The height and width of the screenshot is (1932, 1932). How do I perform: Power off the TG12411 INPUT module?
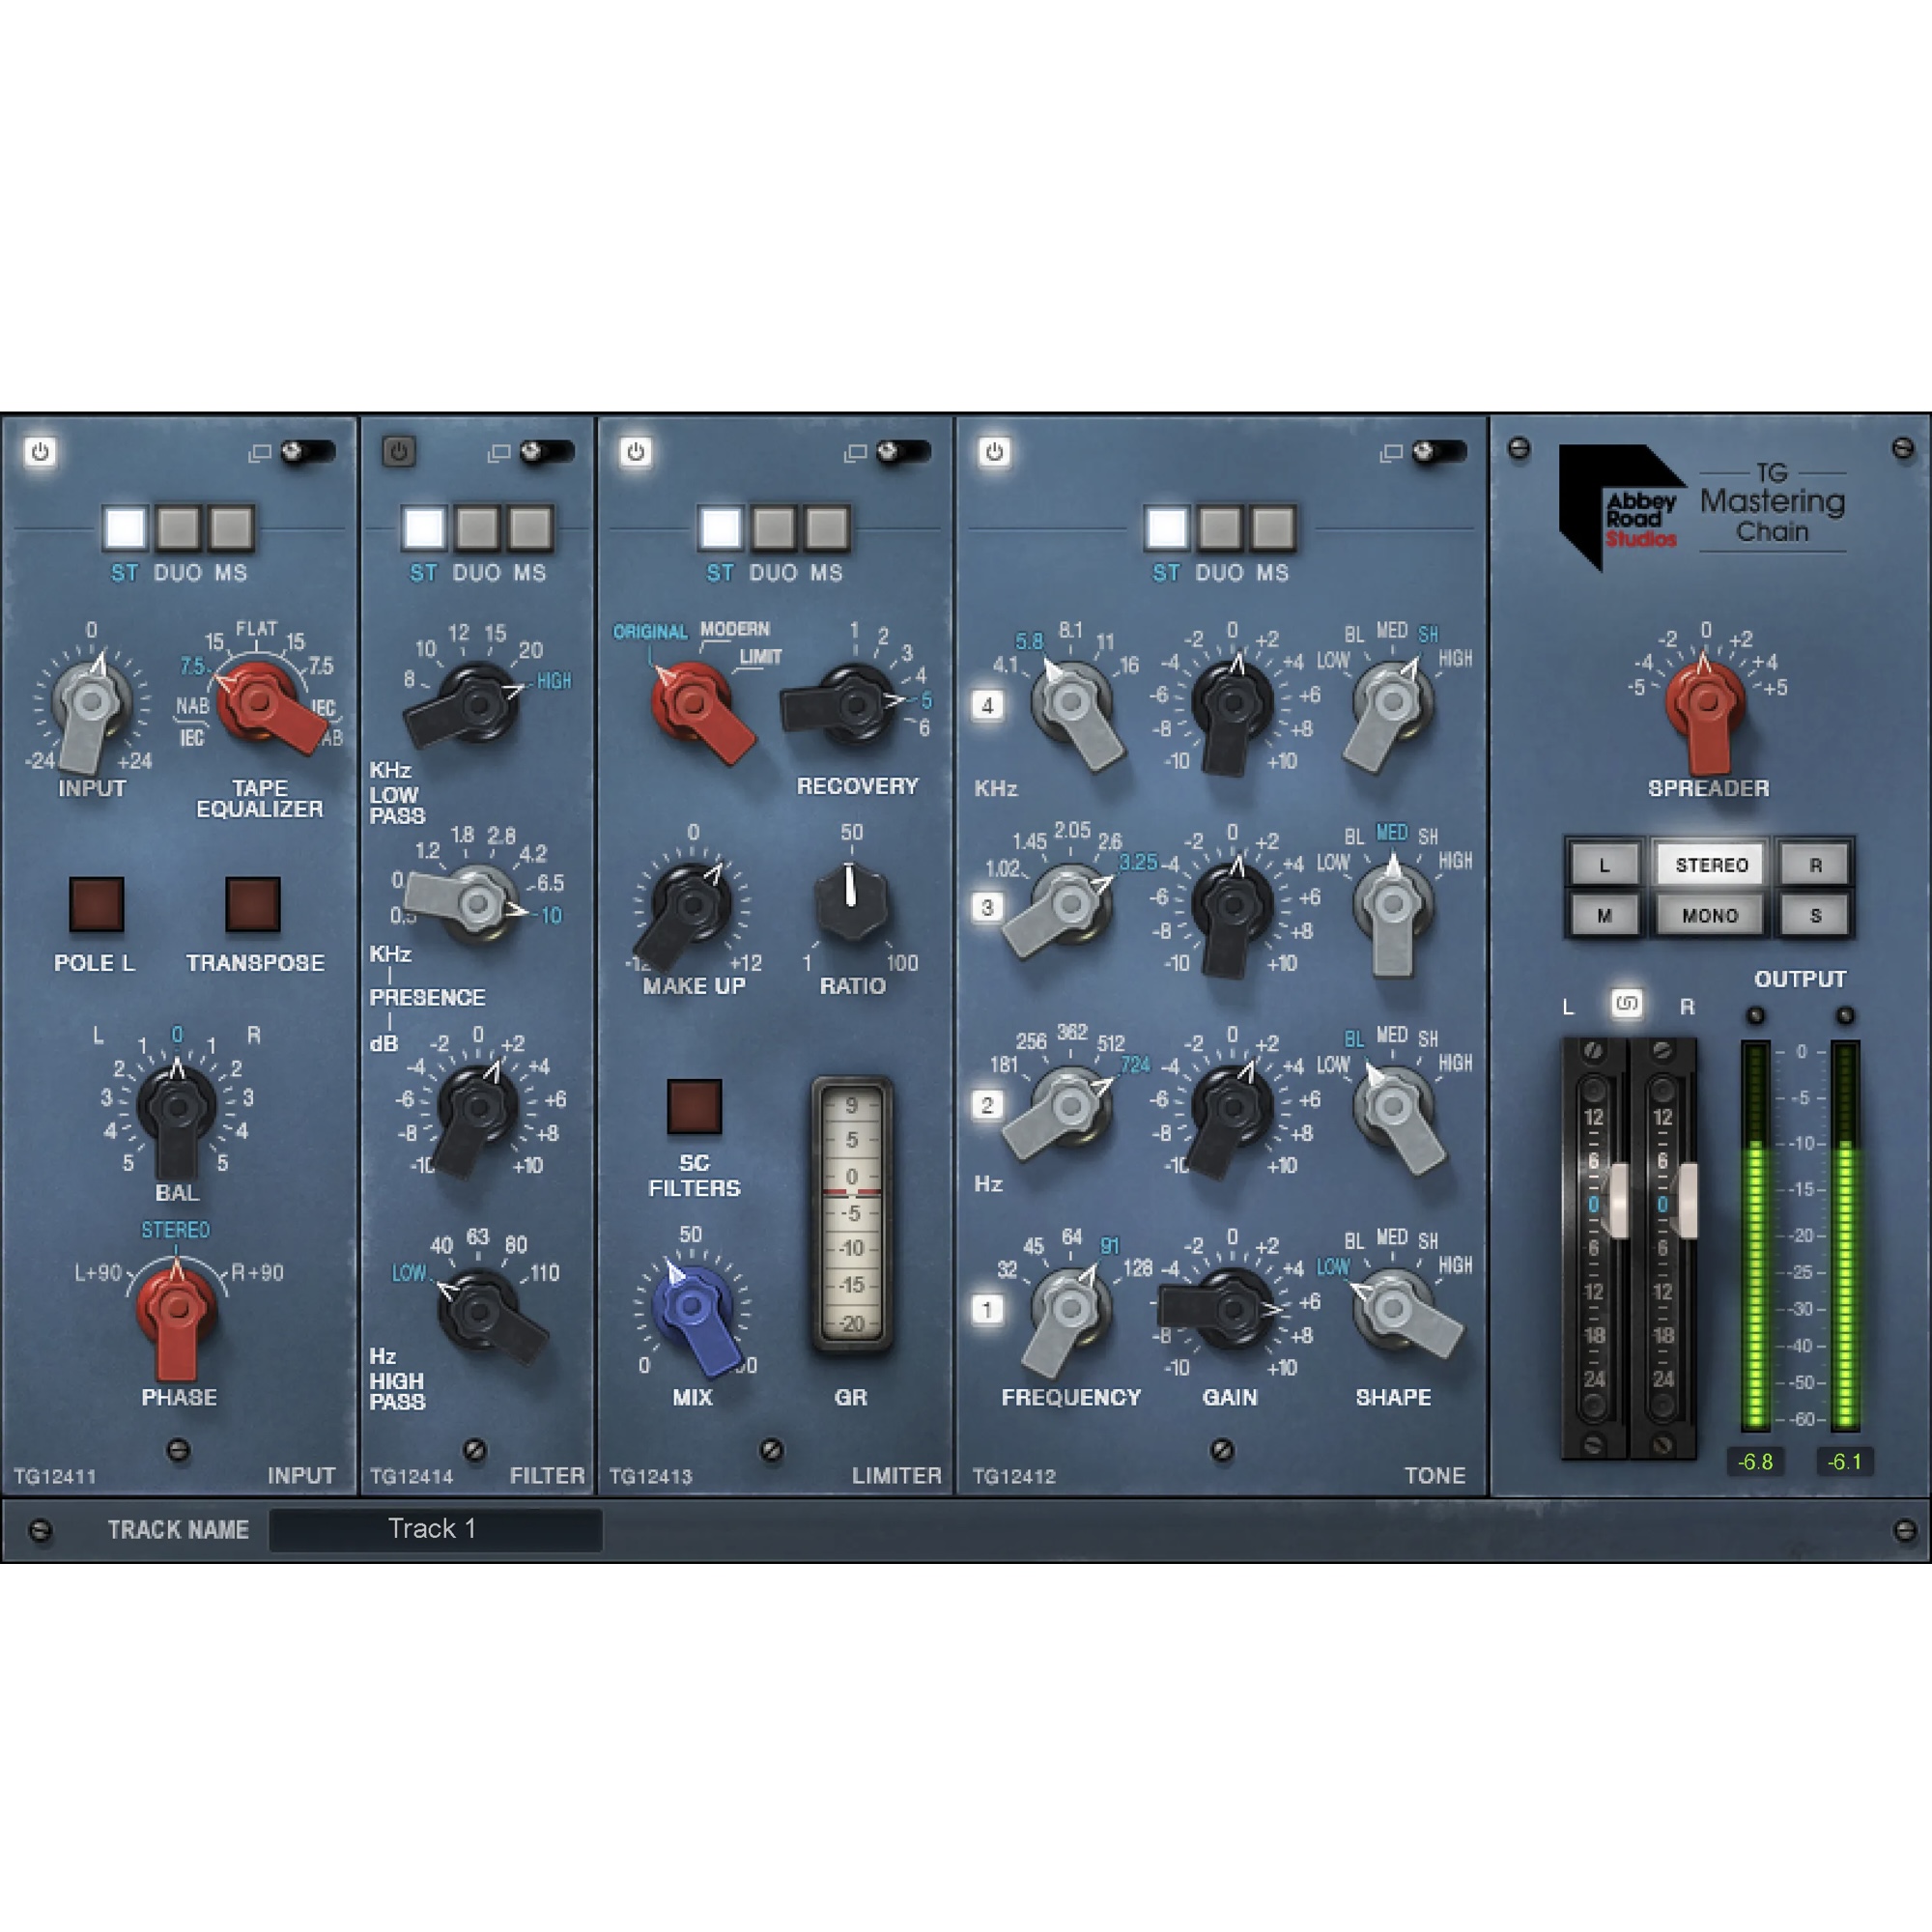(42, 452)
